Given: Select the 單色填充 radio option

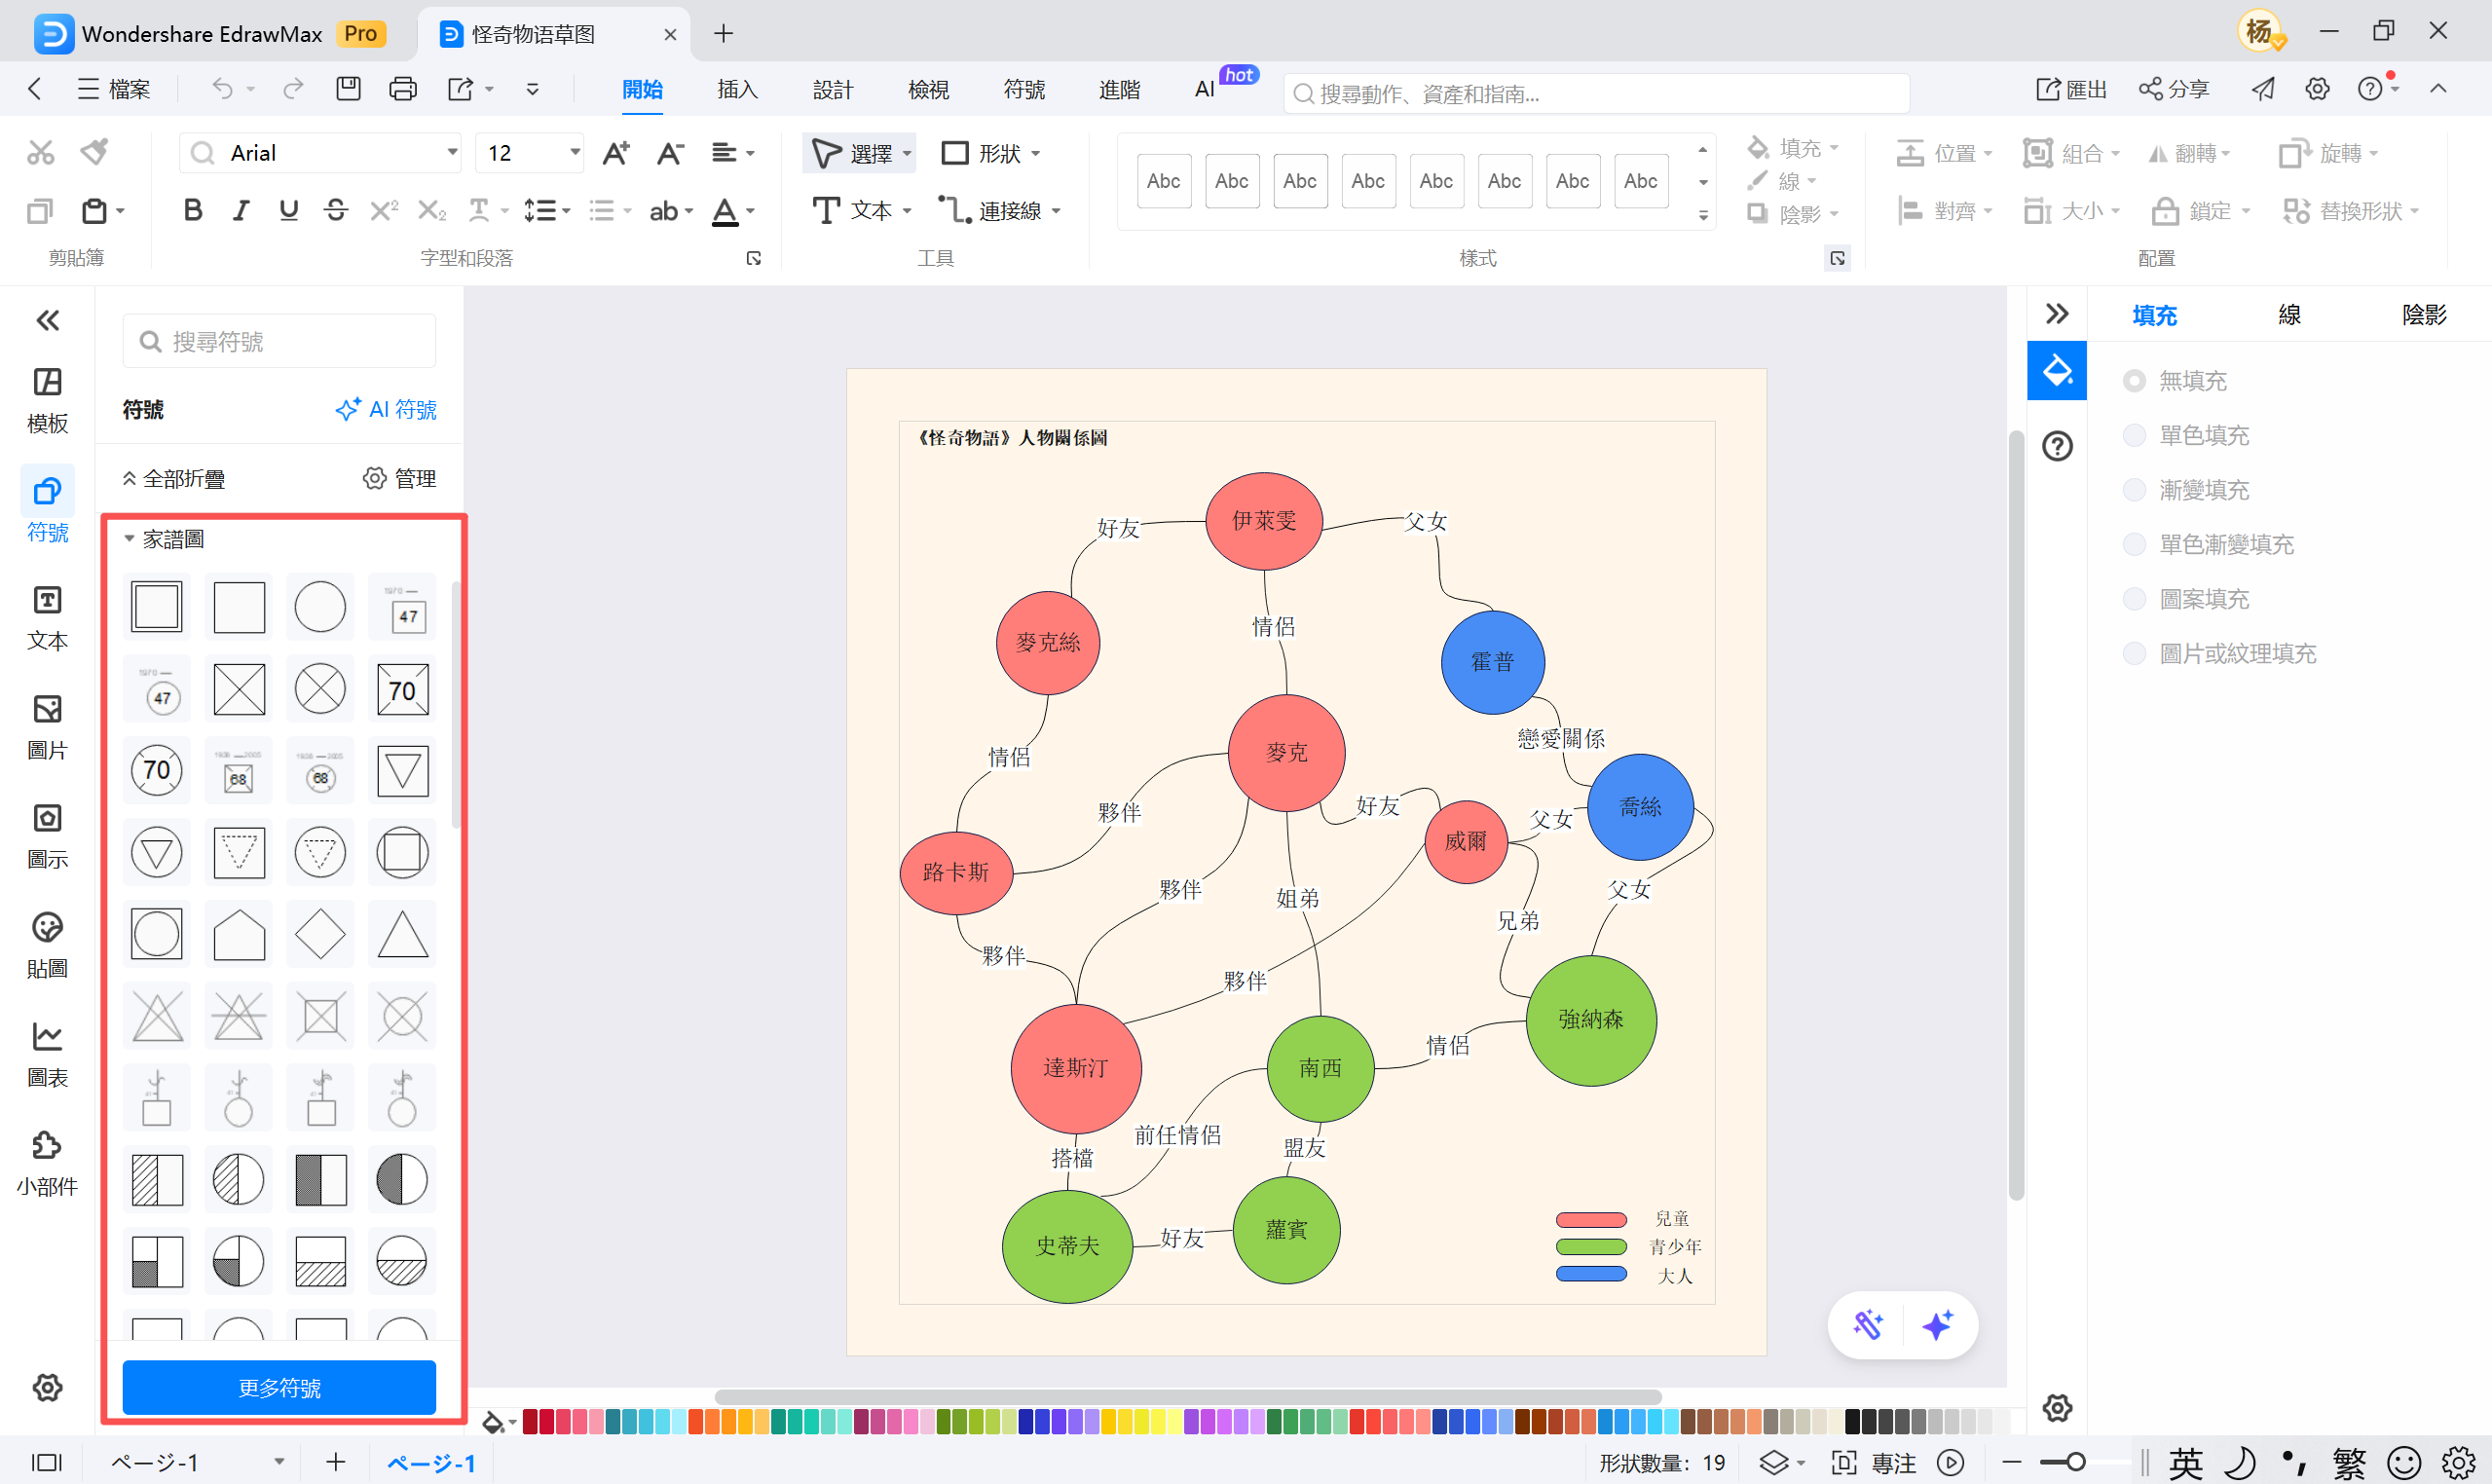Looking at the screenshot, I should [2134, 435].
